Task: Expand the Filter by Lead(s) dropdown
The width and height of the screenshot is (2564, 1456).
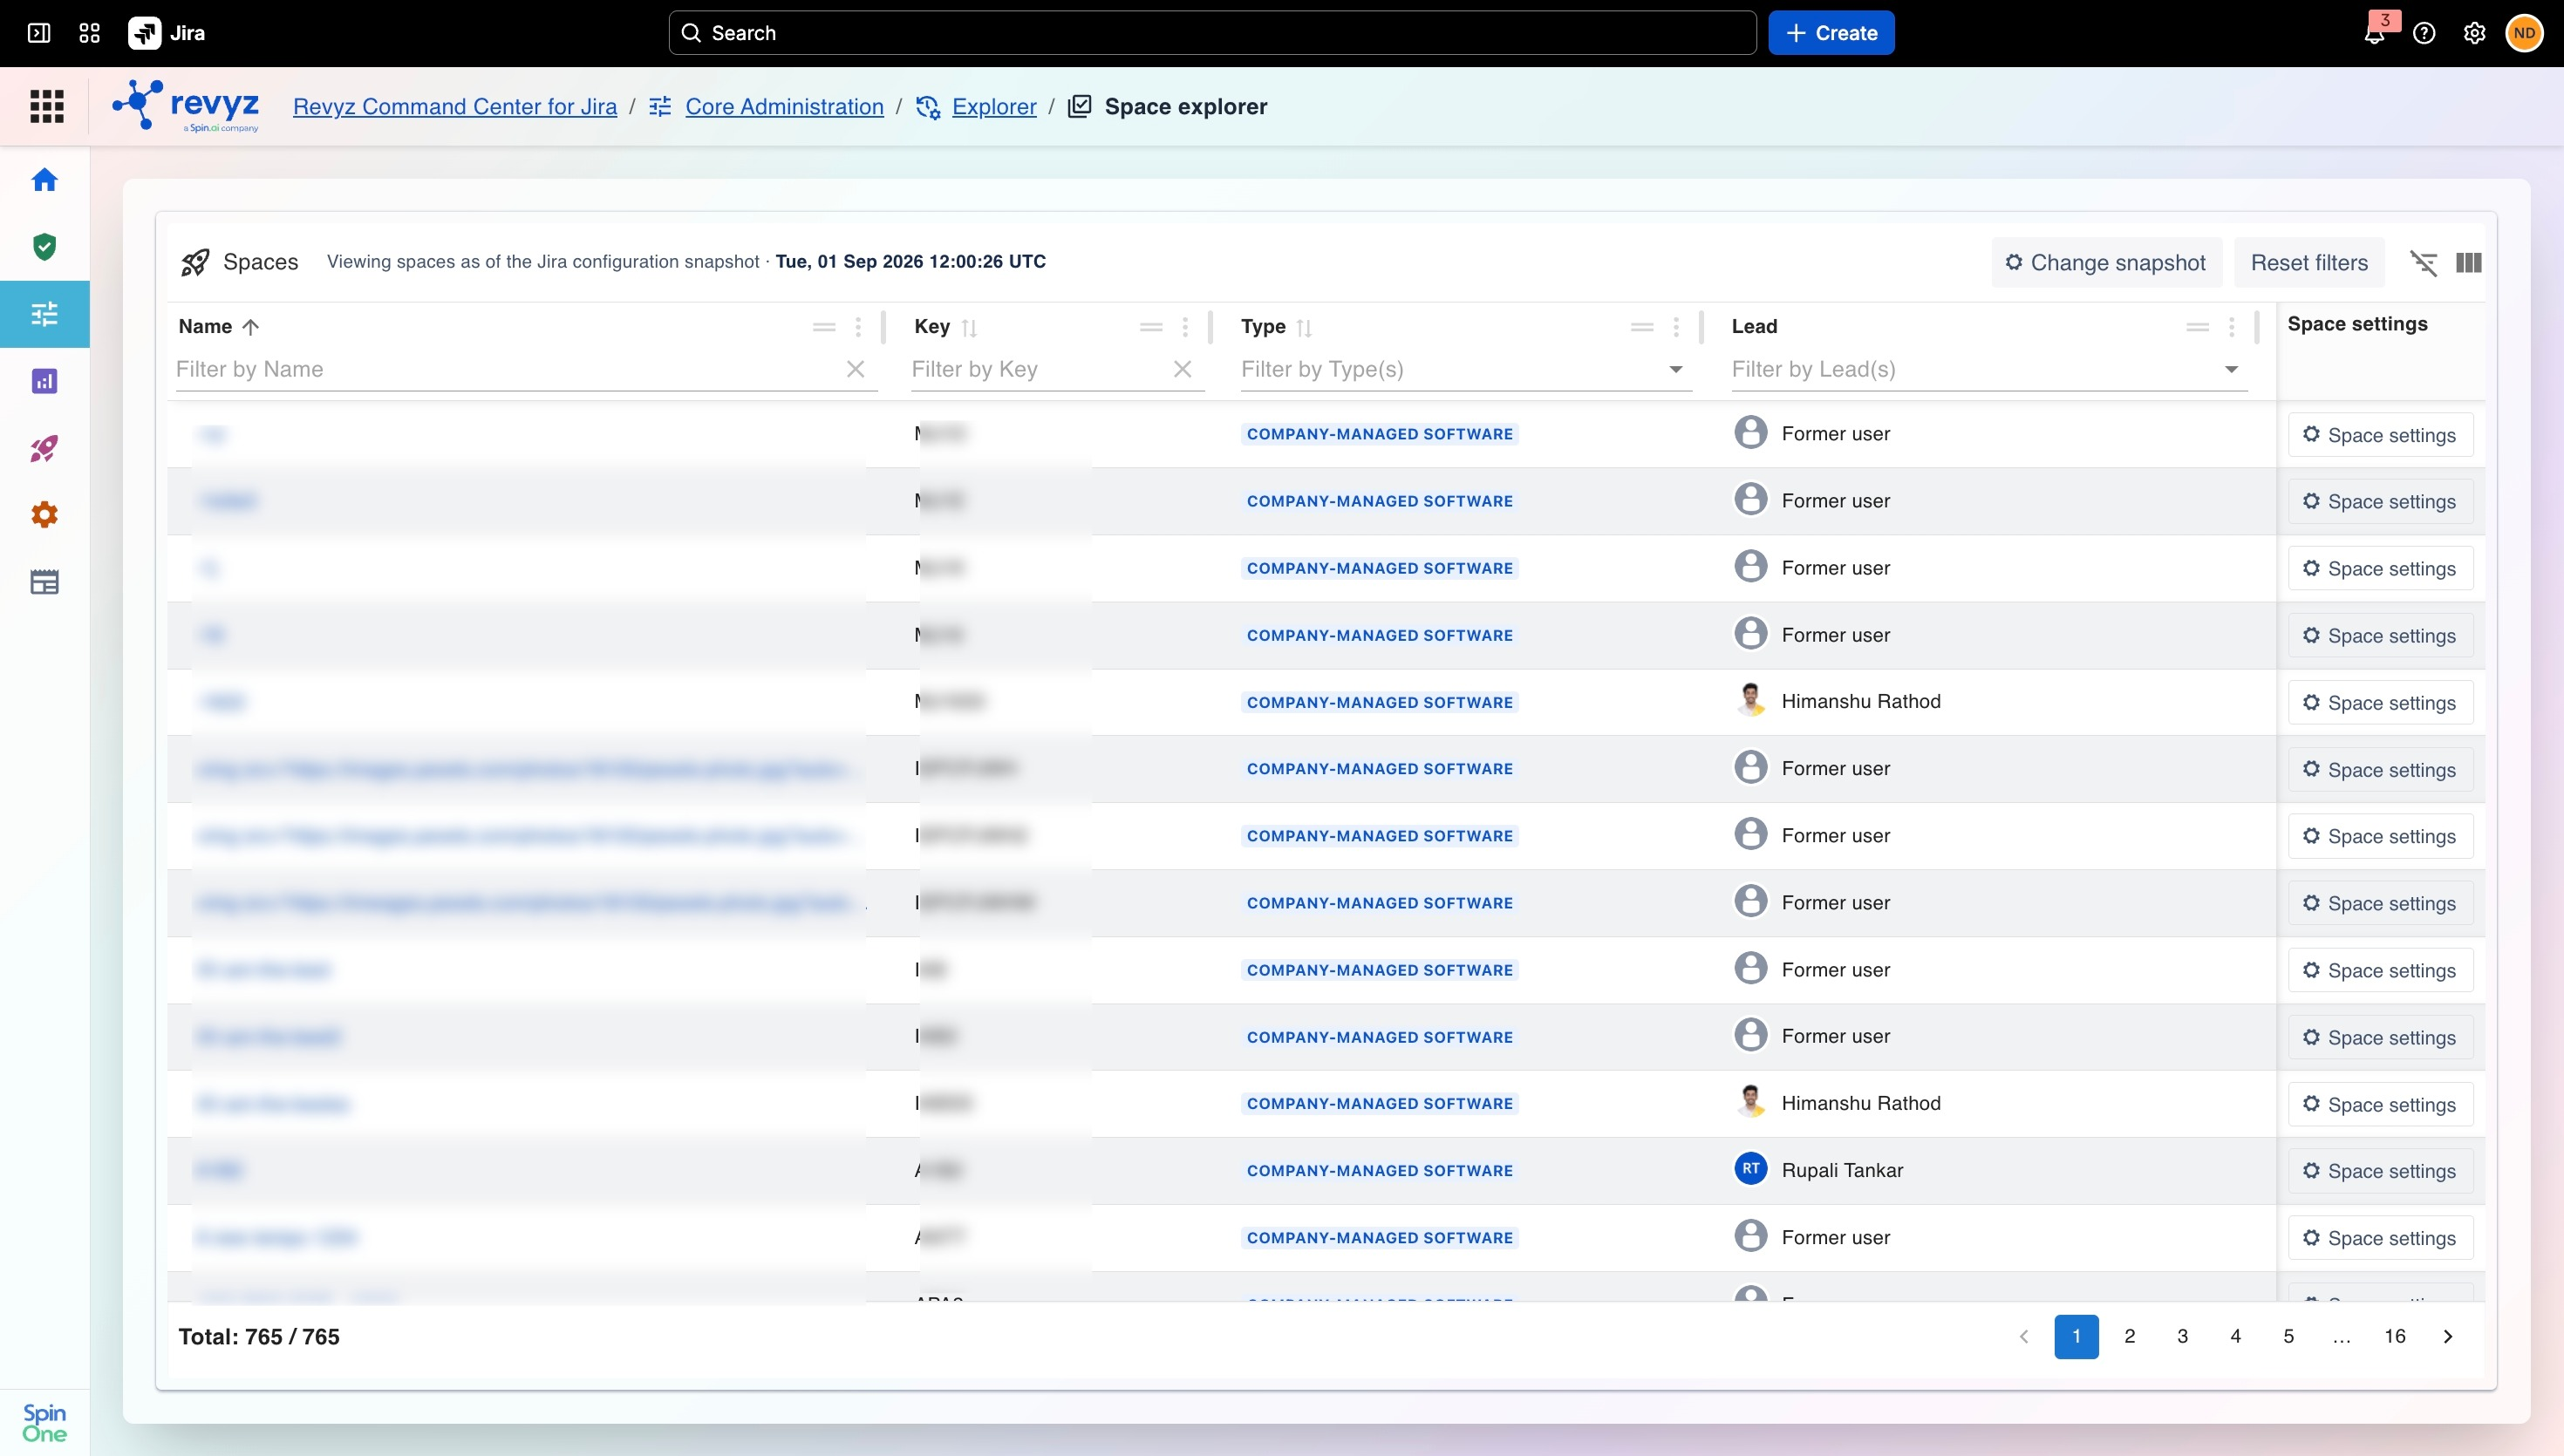Action: [x=2231, y=369]
